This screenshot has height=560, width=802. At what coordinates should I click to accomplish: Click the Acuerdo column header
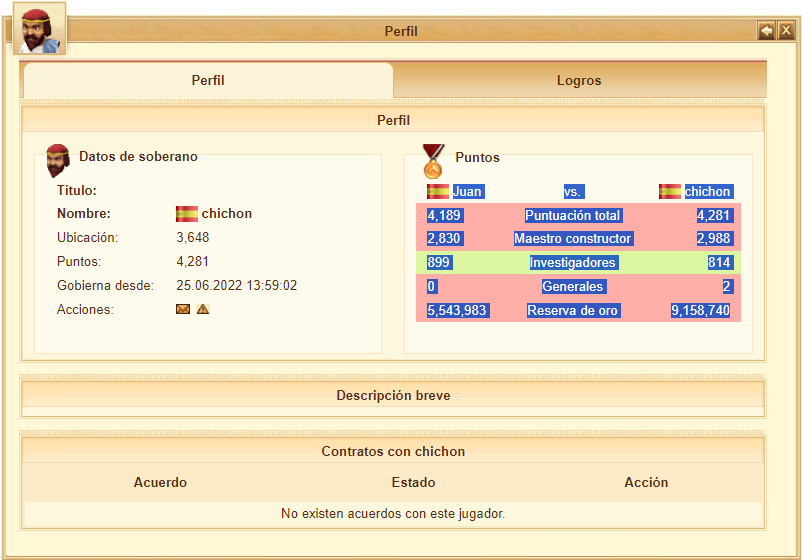[160, 482]
